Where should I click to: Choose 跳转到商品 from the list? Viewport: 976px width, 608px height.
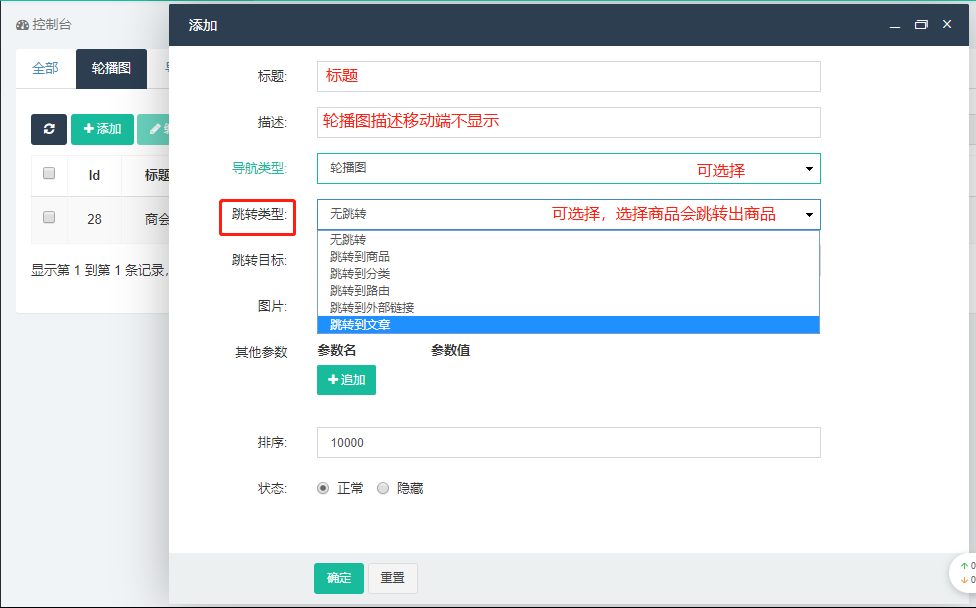pos(360,257)
